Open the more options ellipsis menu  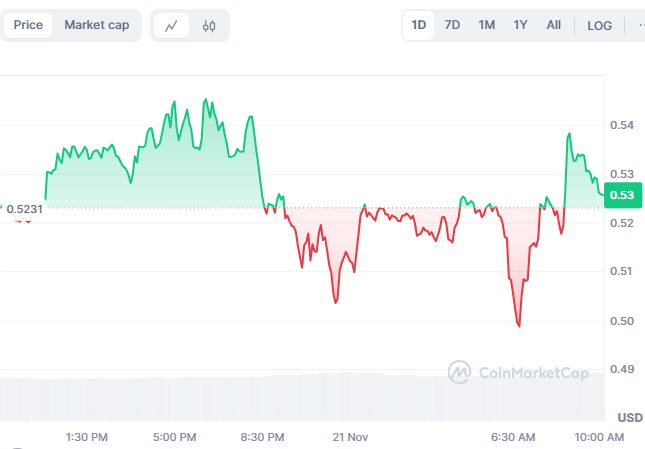(641, 25)
